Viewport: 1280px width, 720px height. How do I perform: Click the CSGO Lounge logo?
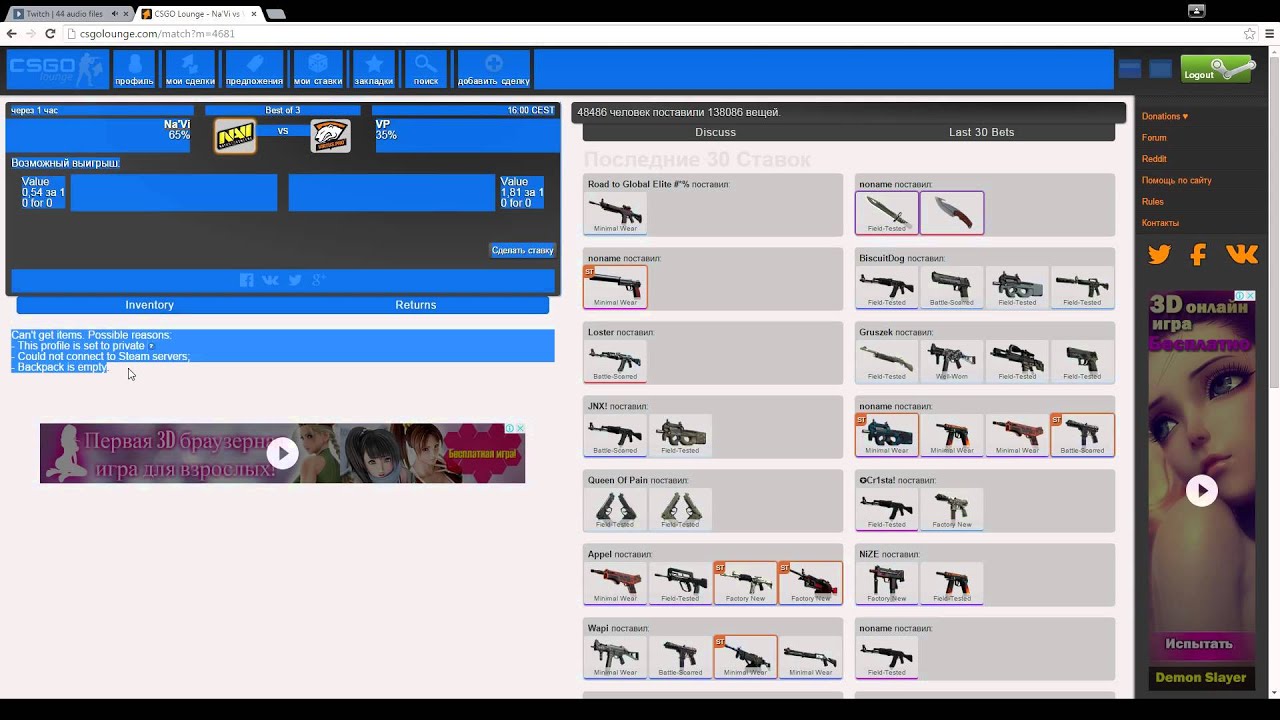pyautogui.click(x=57, y=70)
